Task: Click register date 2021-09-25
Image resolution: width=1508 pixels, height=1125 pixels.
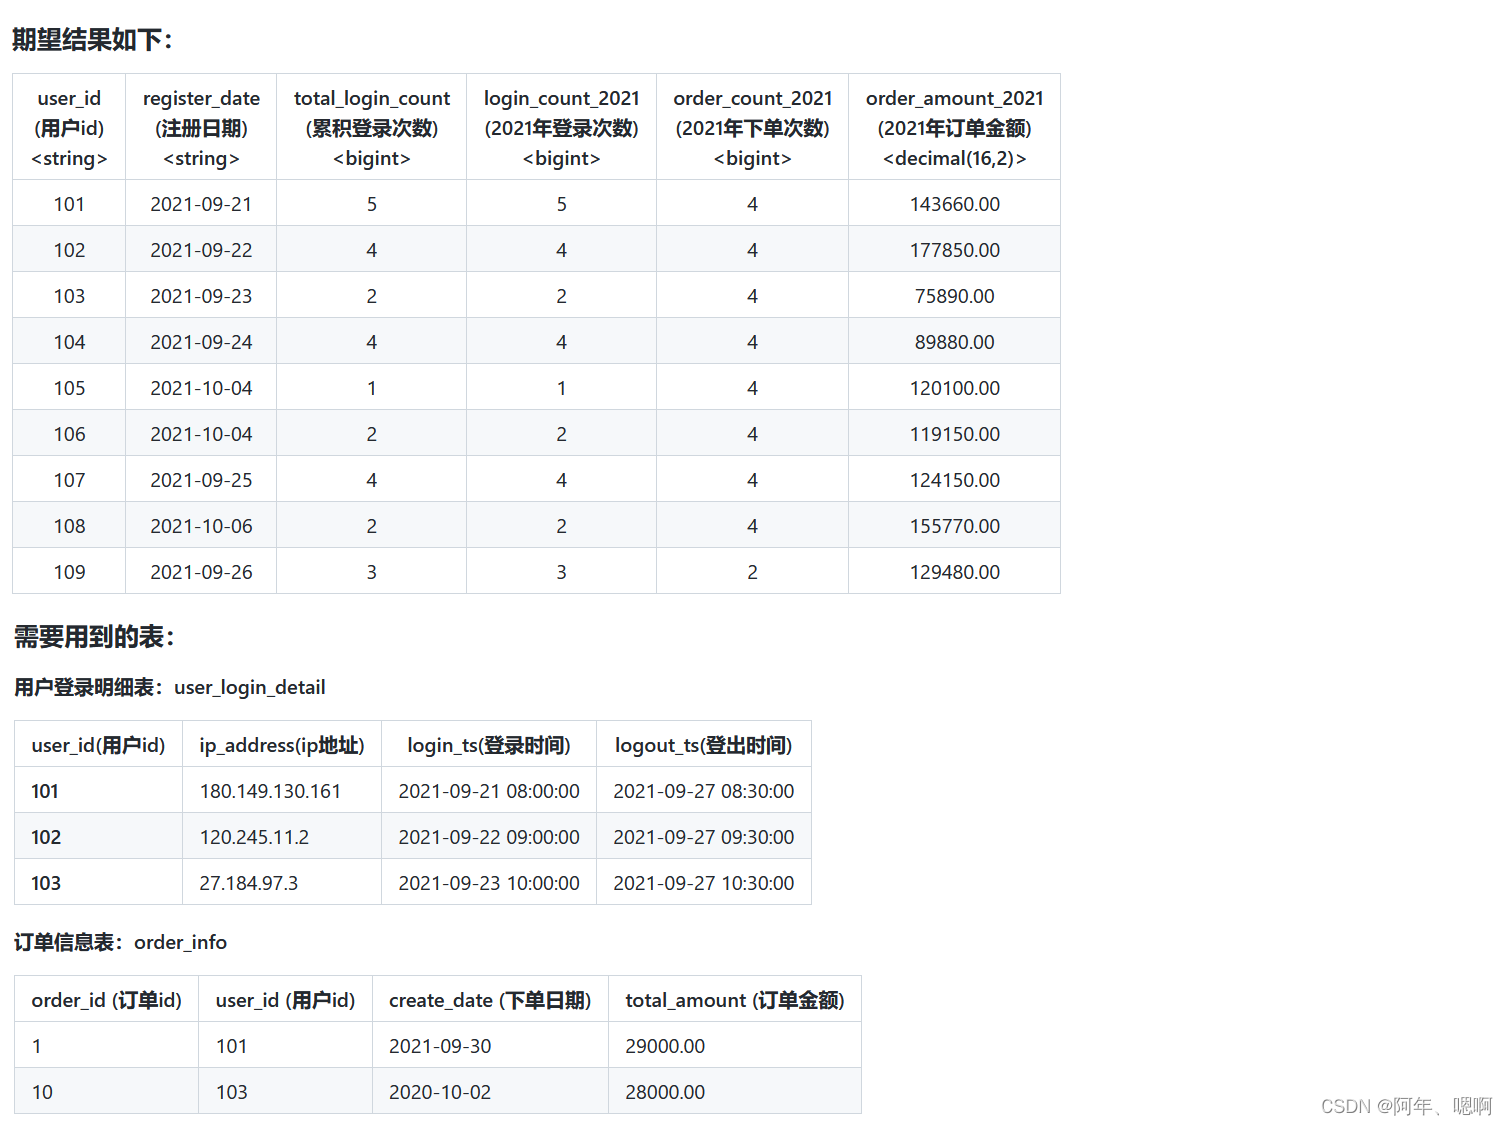Action: 201,480
